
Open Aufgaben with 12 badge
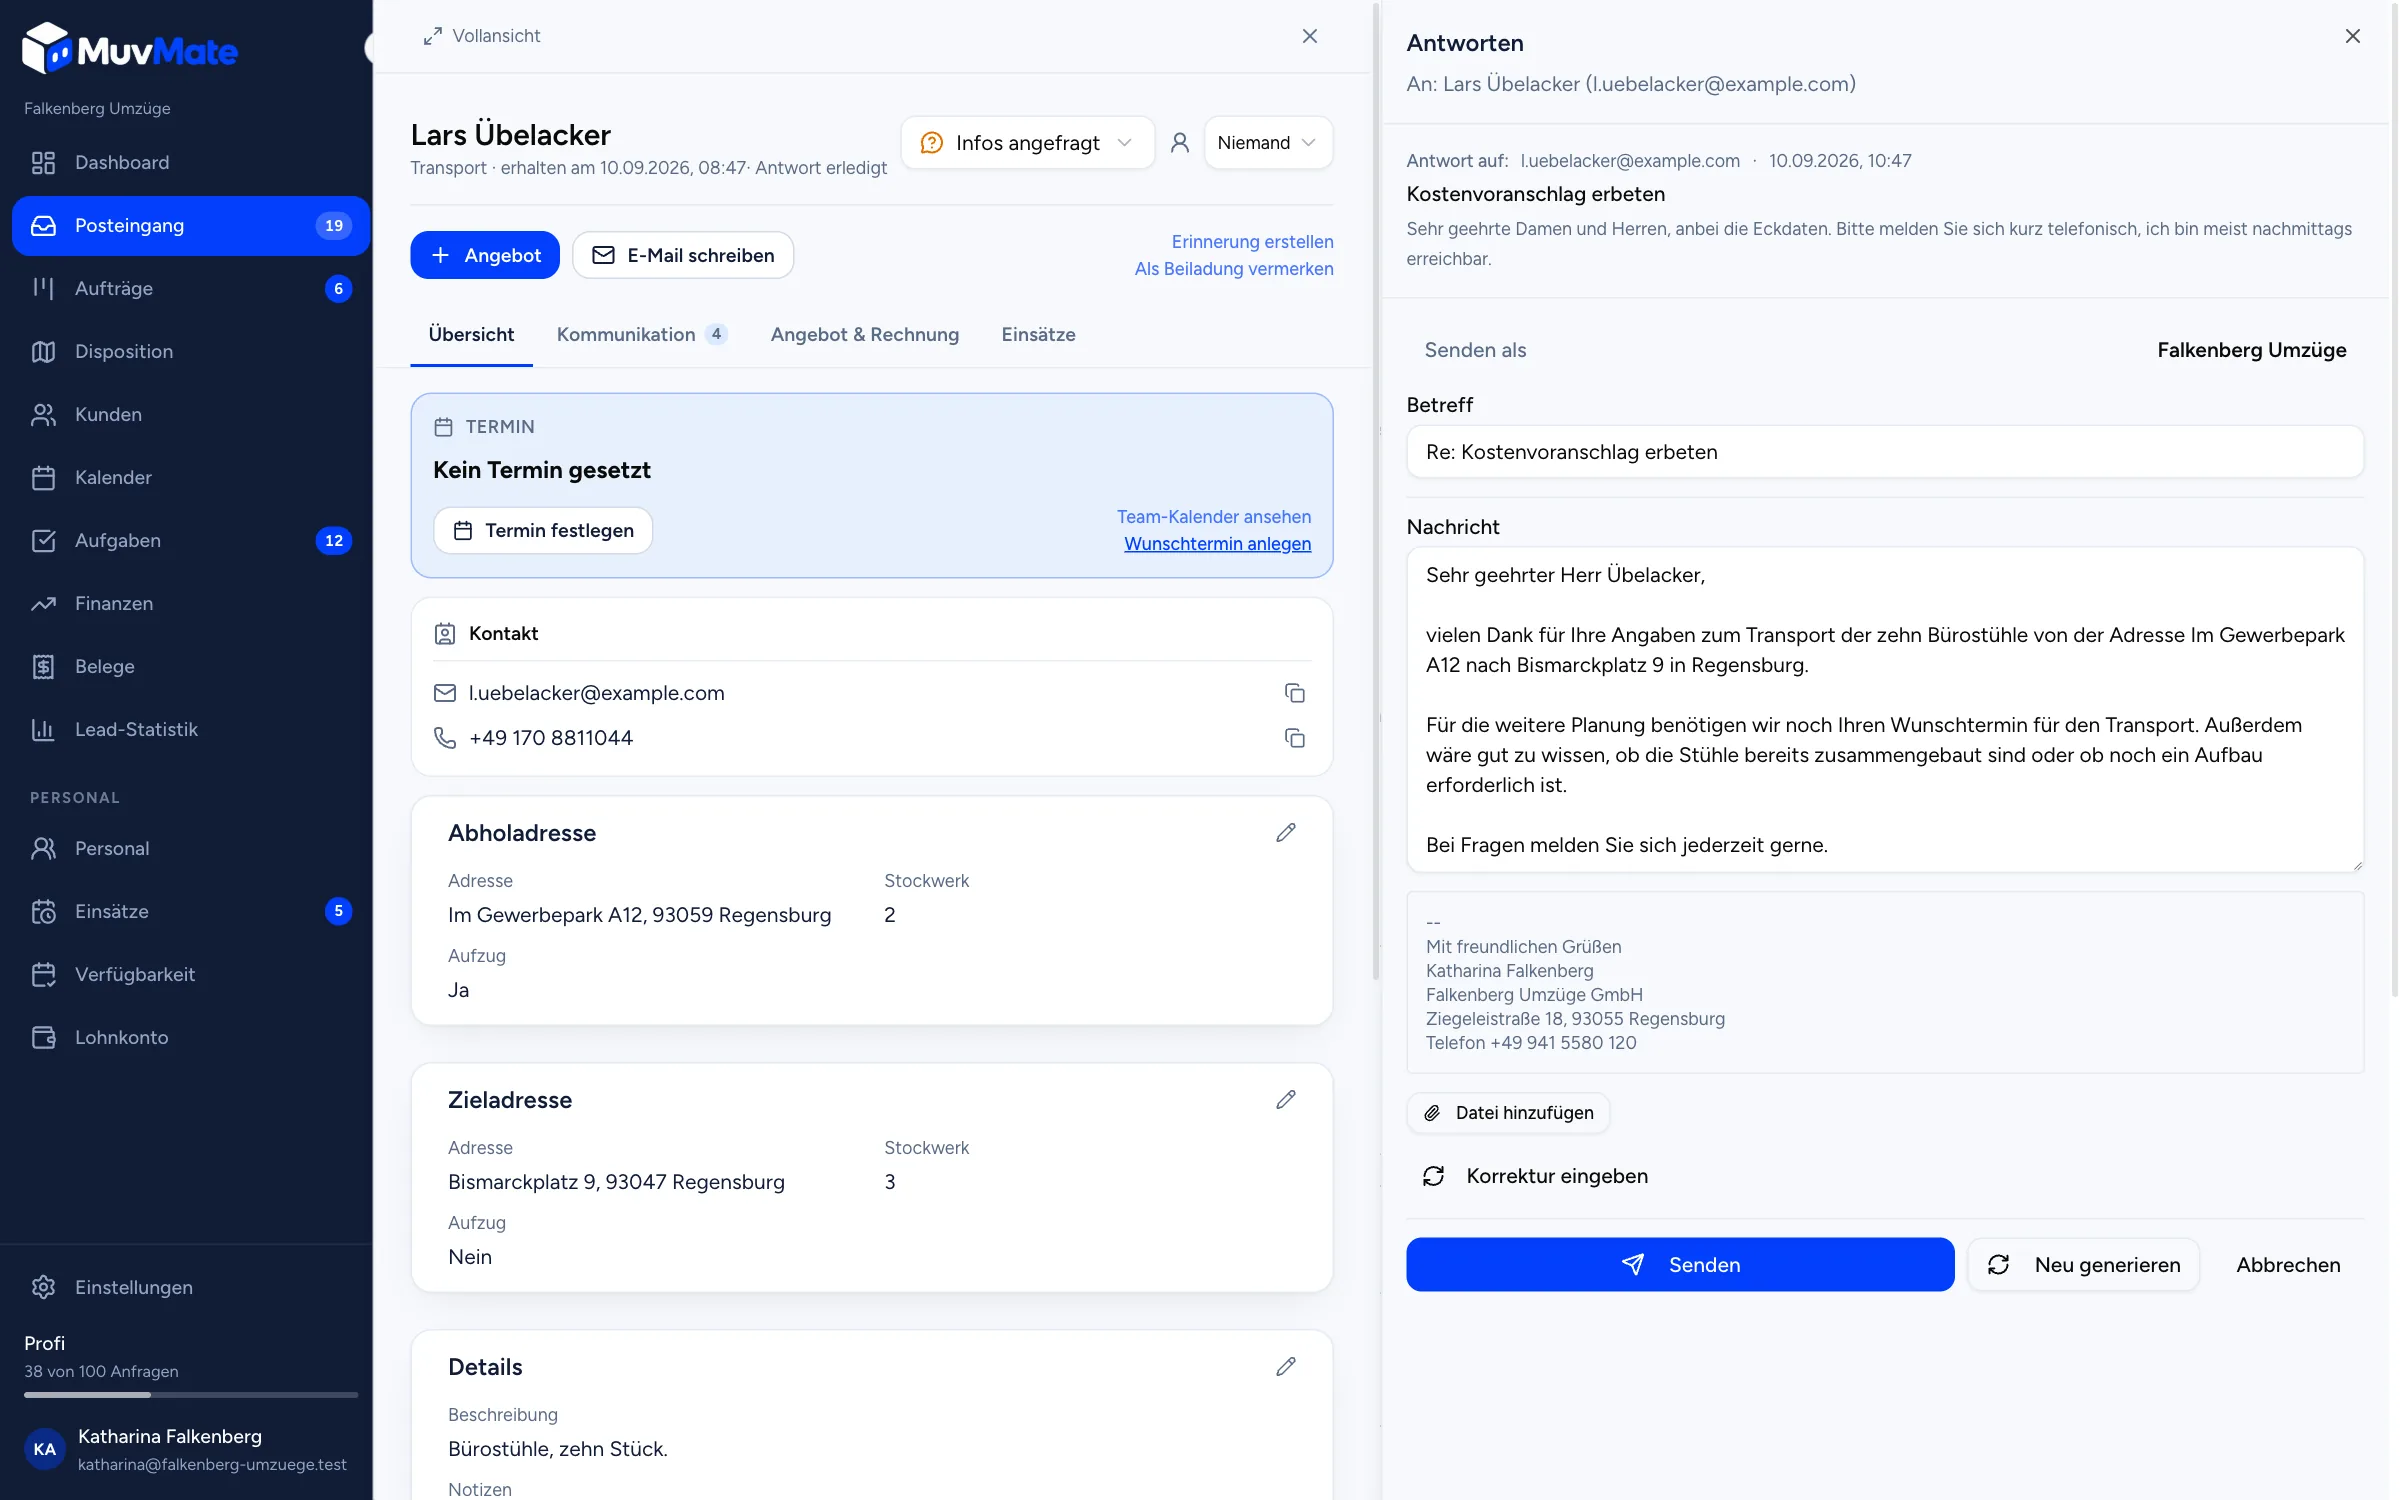pyautogui.click(x=190, y=540)
